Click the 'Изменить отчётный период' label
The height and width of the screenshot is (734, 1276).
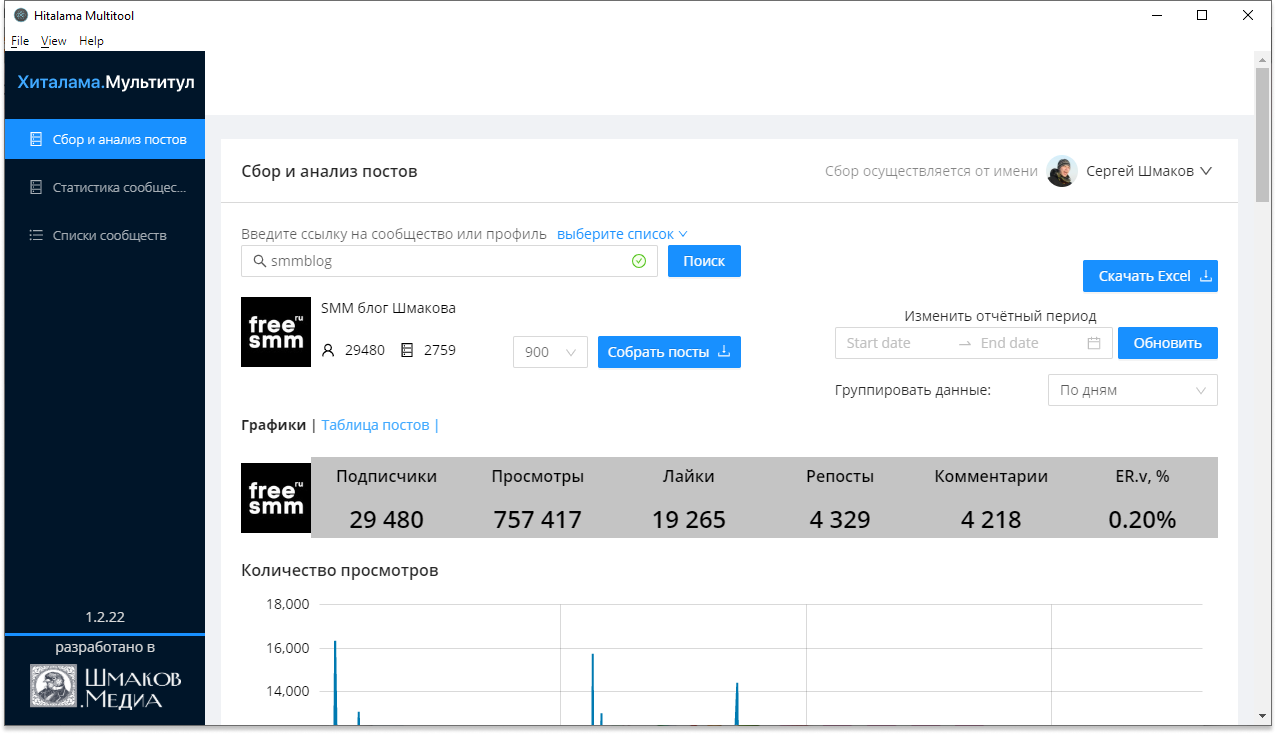pos(1000,316)
